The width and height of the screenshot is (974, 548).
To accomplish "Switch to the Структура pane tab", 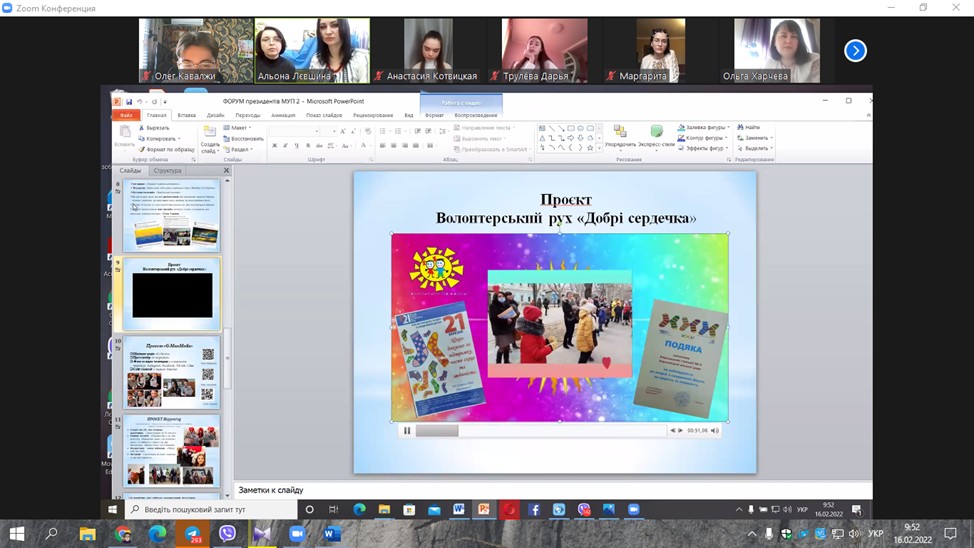I will pos(167,171).
